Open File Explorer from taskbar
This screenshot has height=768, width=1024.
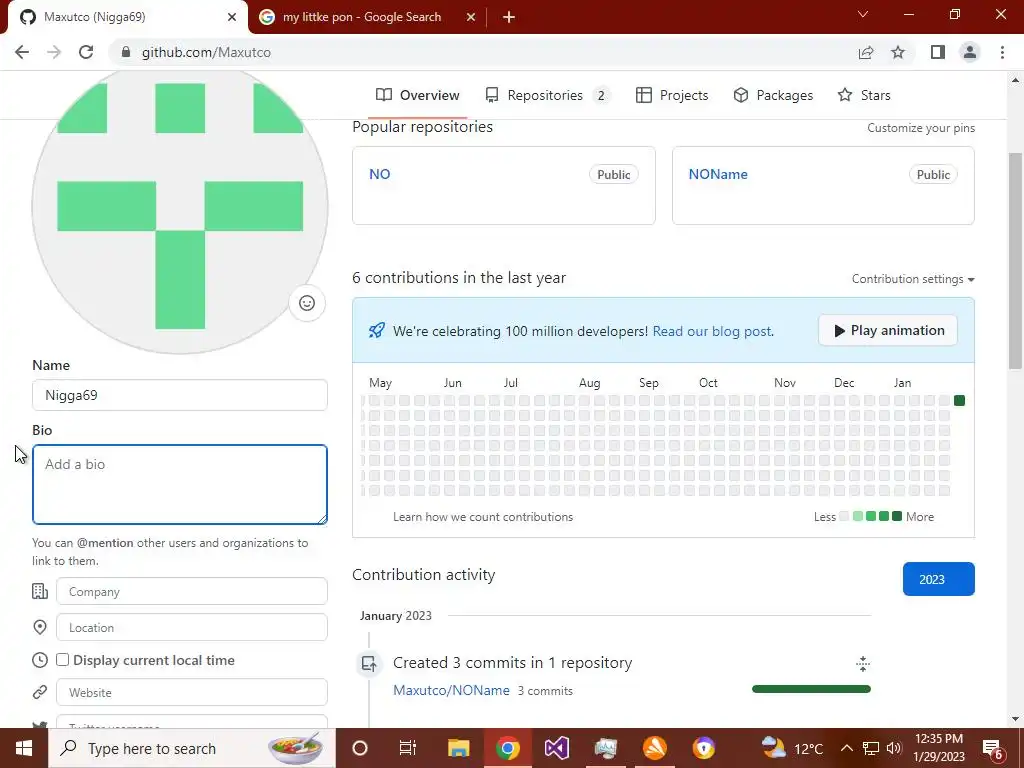coord(458,748)
